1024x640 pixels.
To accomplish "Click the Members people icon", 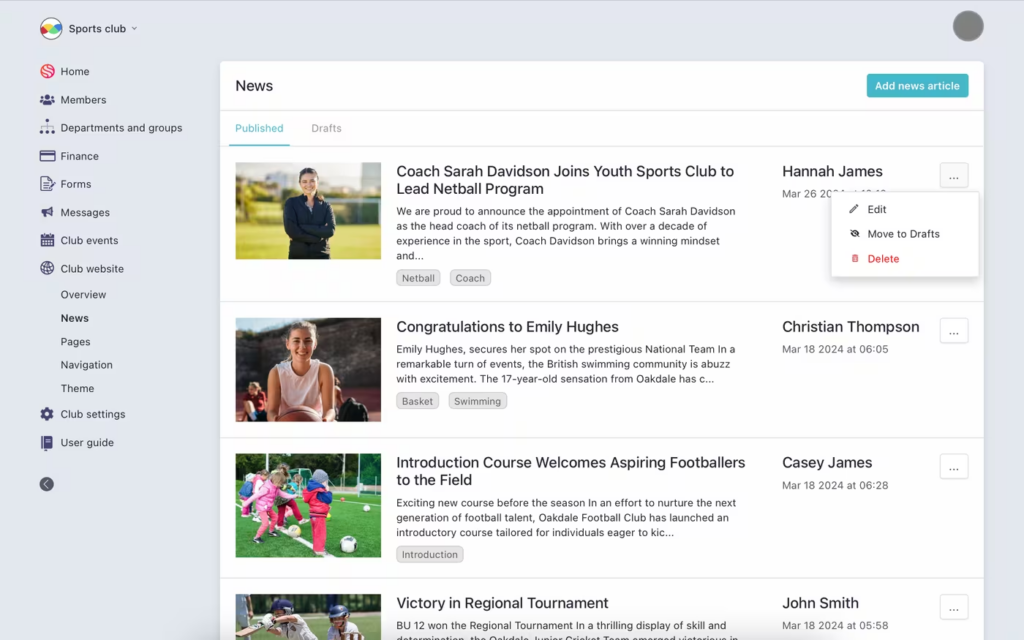I will [x=47, y=100].
